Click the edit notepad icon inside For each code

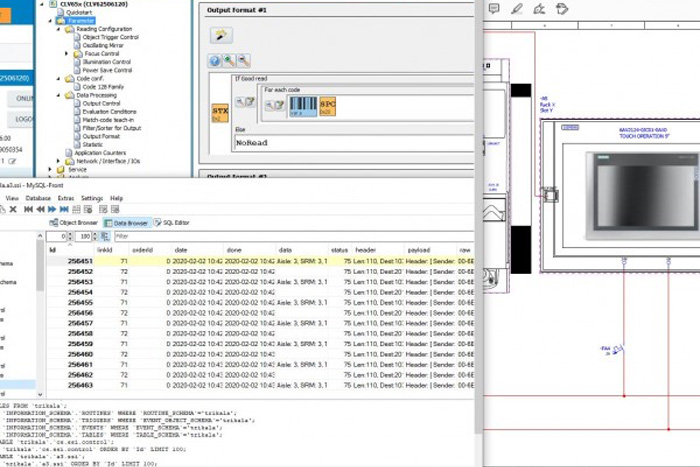click(279, 105)
